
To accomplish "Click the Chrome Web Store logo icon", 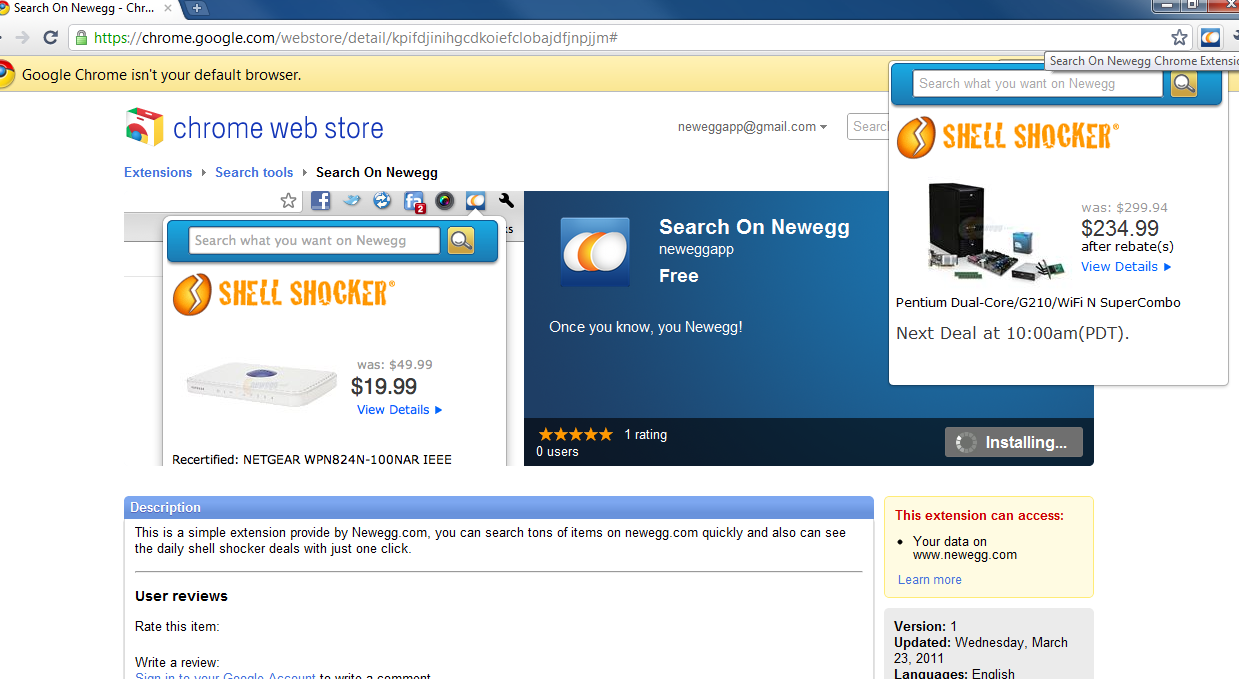I will (144, 127).
